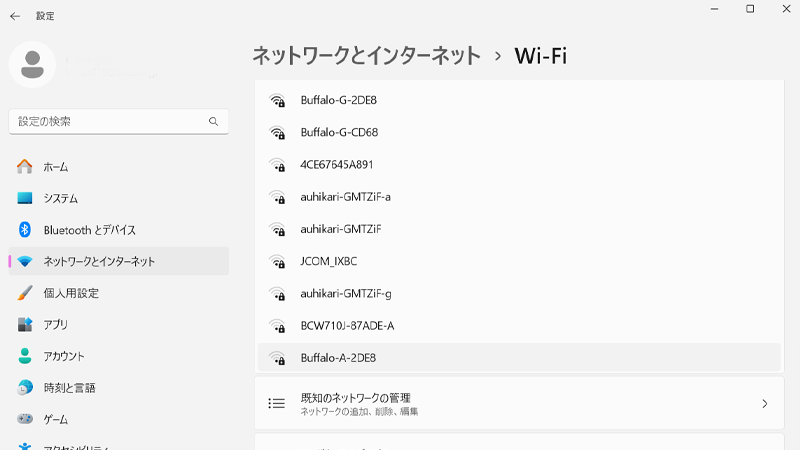The width and height of the screenshot is (800, 450).
Task: Focus the 設定の検索 search field
Action: click(118, 121)
